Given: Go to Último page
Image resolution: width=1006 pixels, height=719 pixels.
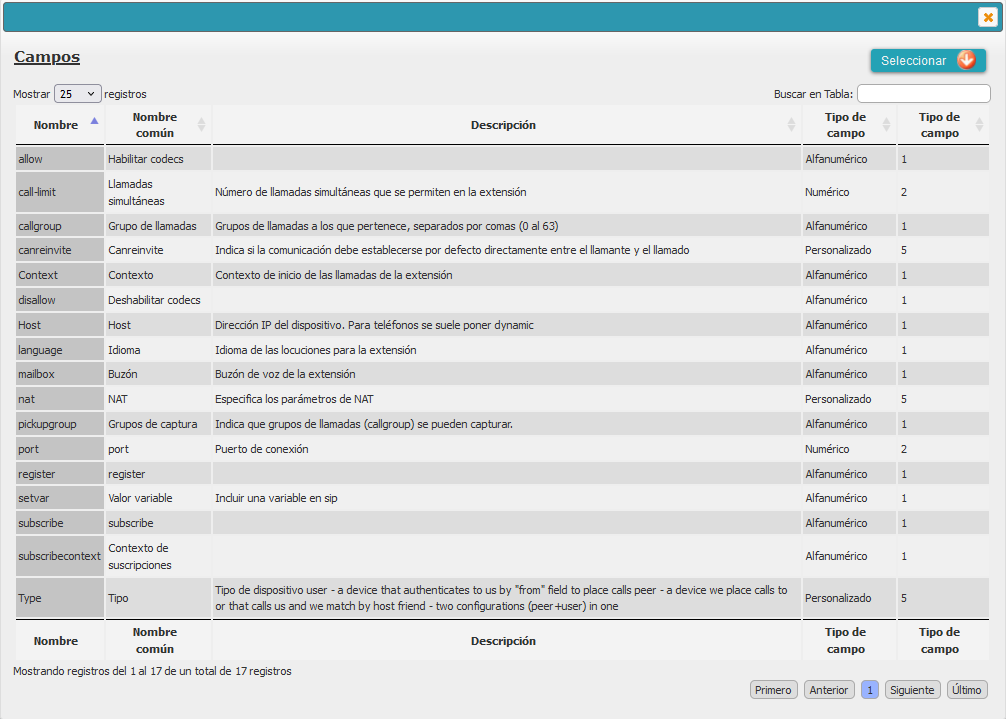Looking at the screenshot, I should (x=966, y=689).
